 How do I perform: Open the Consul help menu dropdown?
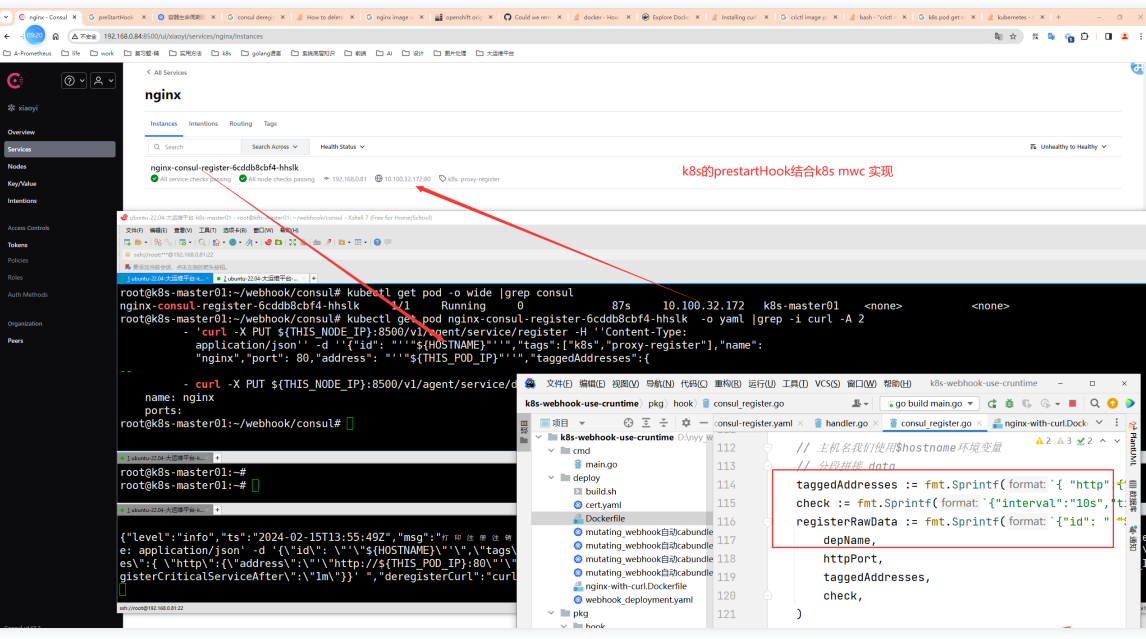(75, 81)
